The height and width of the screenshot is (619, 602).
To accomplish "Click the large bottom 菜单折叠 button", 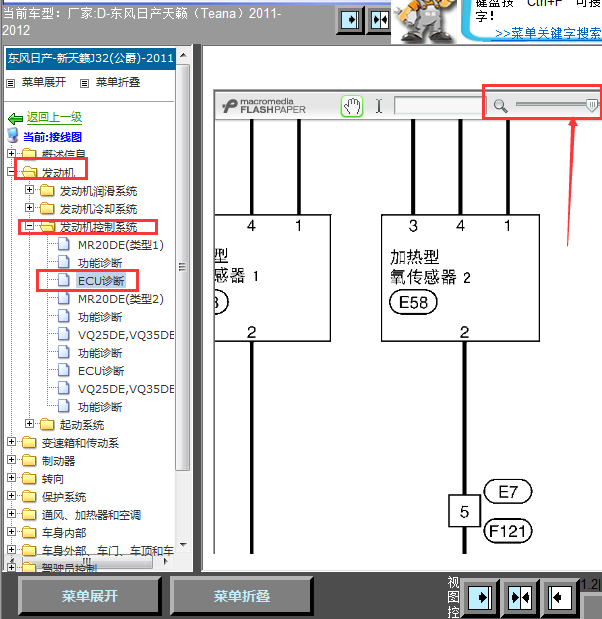I will [x=242, y=596].
